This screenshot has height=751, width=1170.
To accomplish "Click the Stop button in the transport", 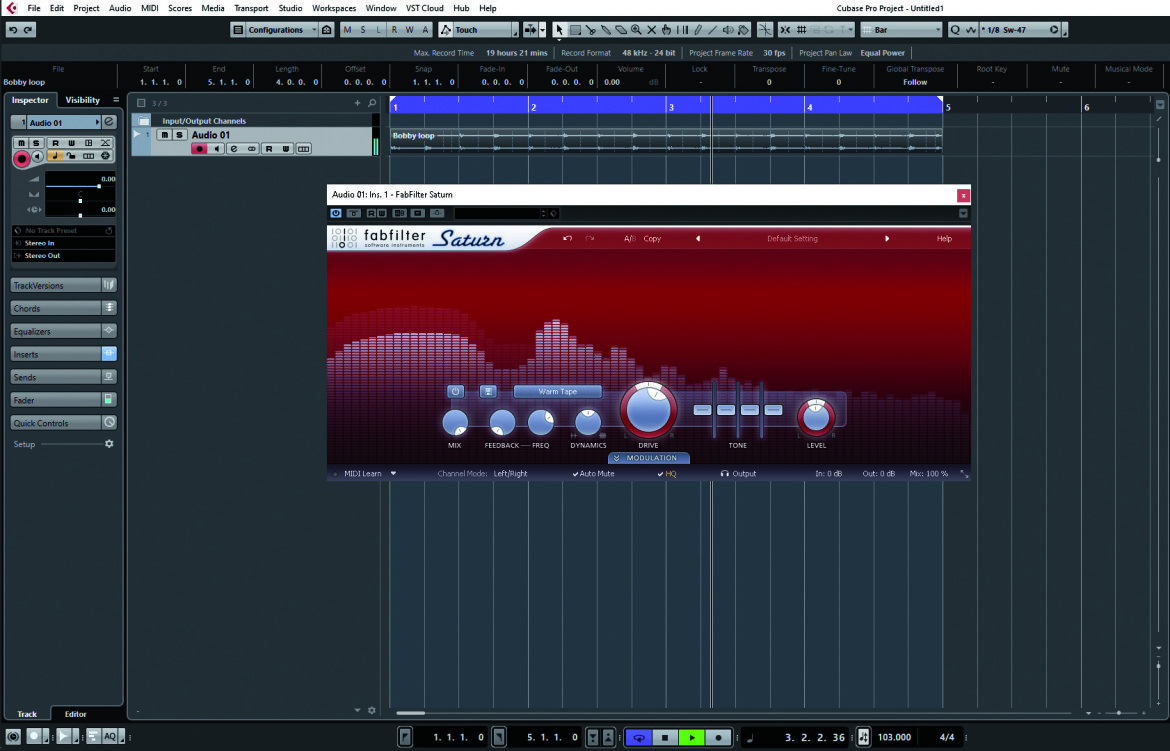I will click(x=665, y=738).
